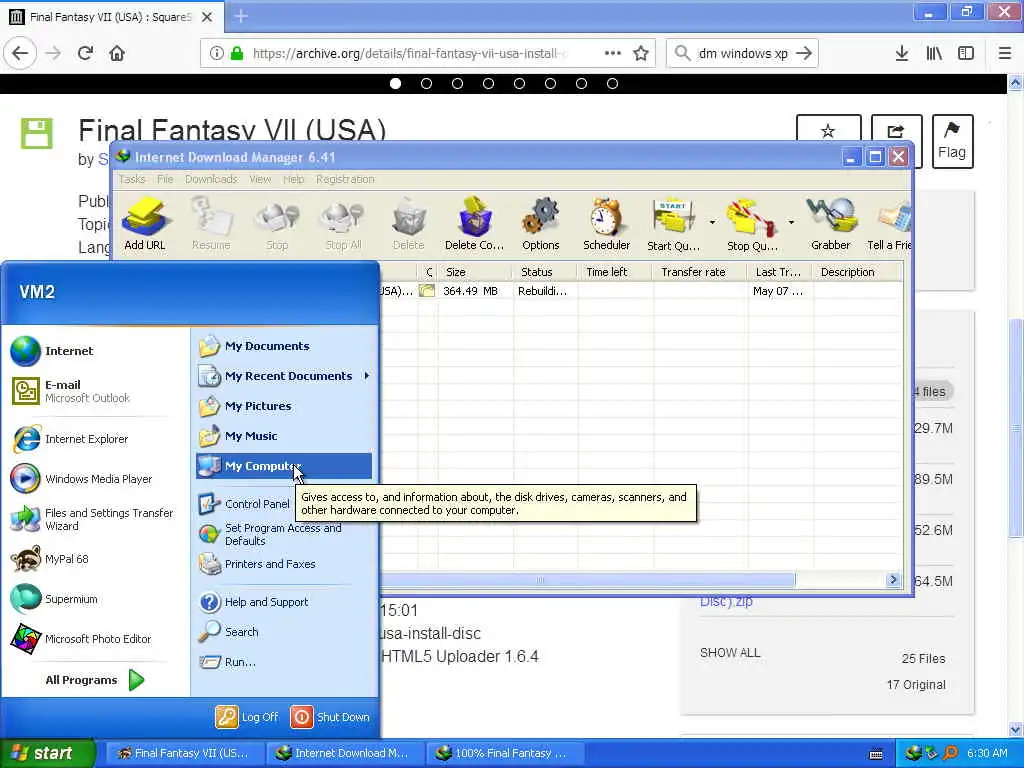1024x768 pixels.
Task: Open the Tasks menu in IDM
Action: click(133, 179)
